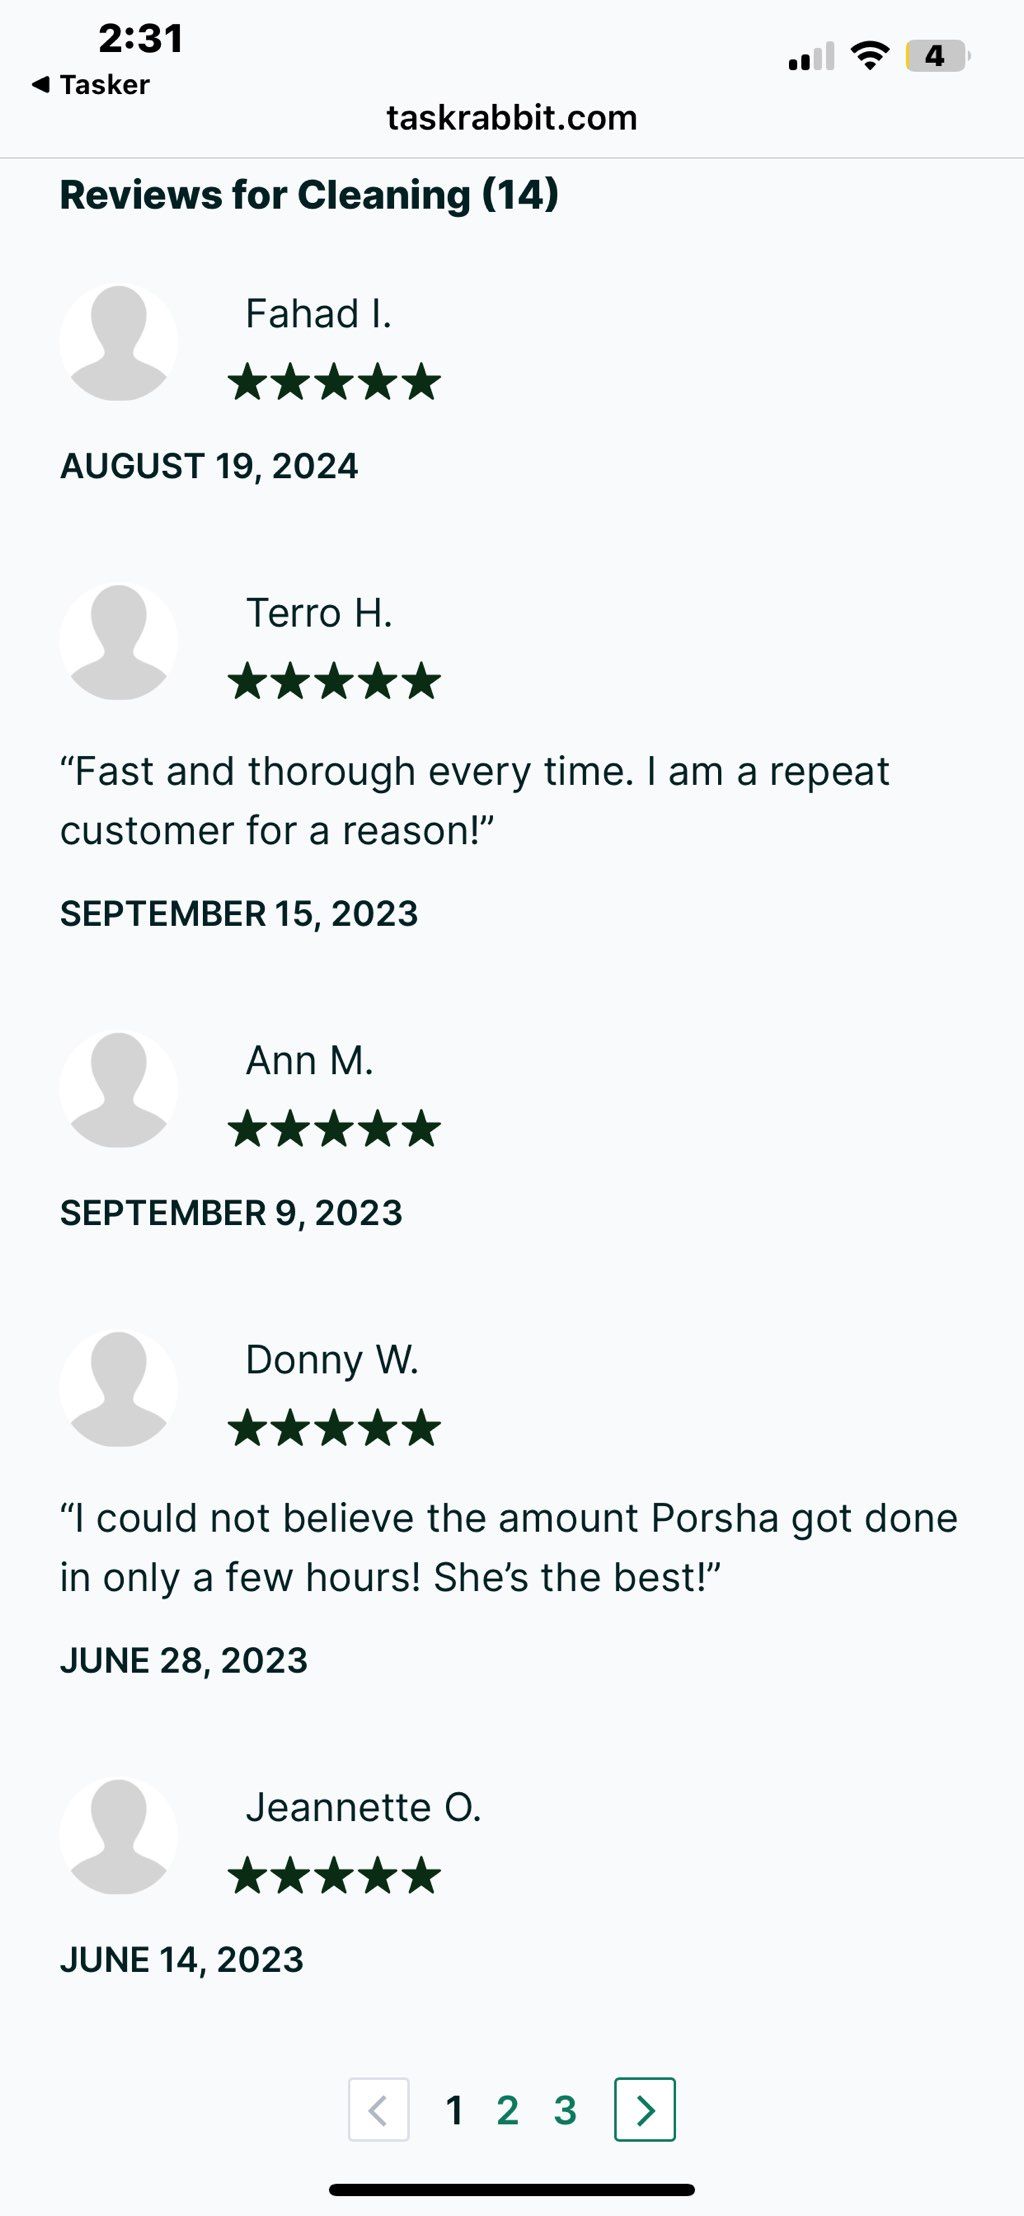Click the previous page arrow button
The height and width of the screenshot is (2216, 1024).
pos(379,2110)
